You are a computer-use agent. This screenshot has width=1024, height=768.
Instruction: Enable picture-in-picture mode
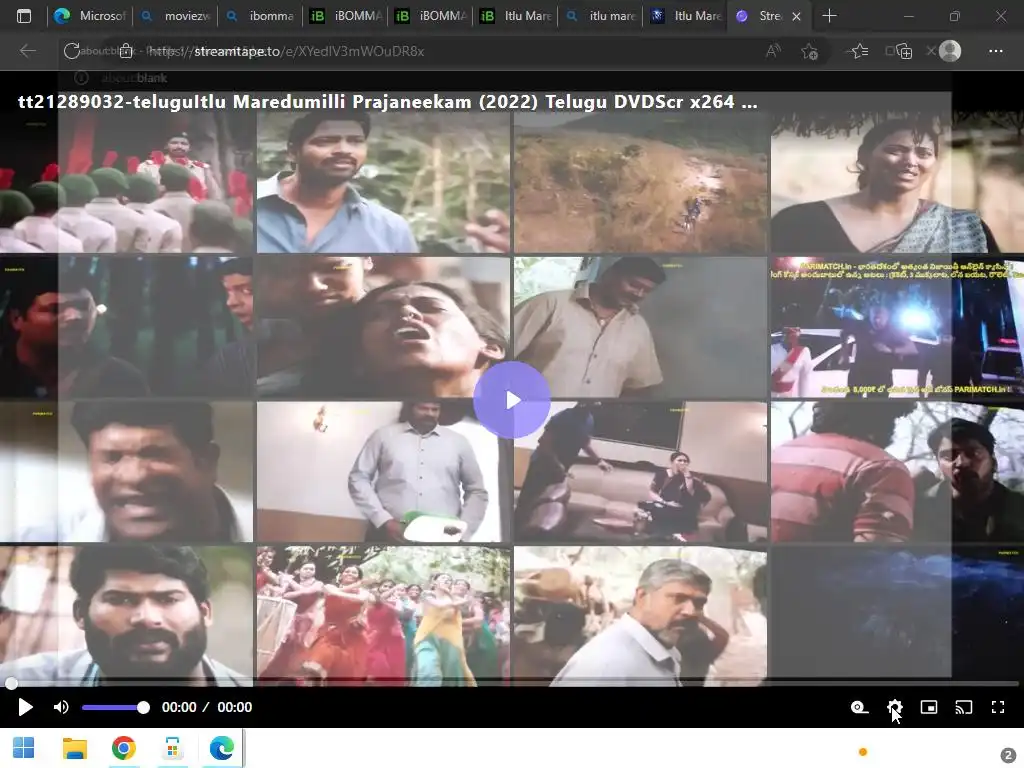929,707
